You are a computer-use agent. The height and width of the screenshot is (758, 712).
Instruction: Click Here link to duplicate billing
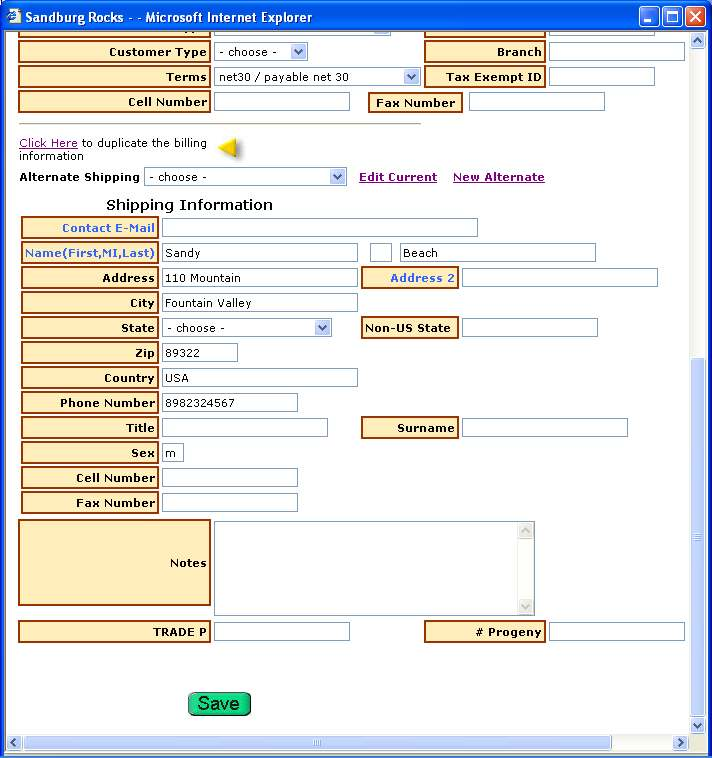coord(48,143)
